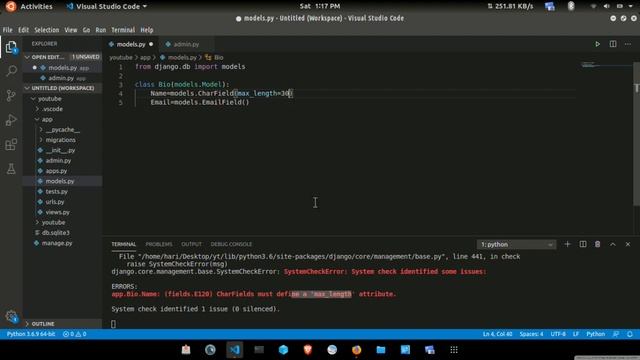640x360 pixels.
Task: Kill the terminal with trash icon
Action: coord(598,244)
